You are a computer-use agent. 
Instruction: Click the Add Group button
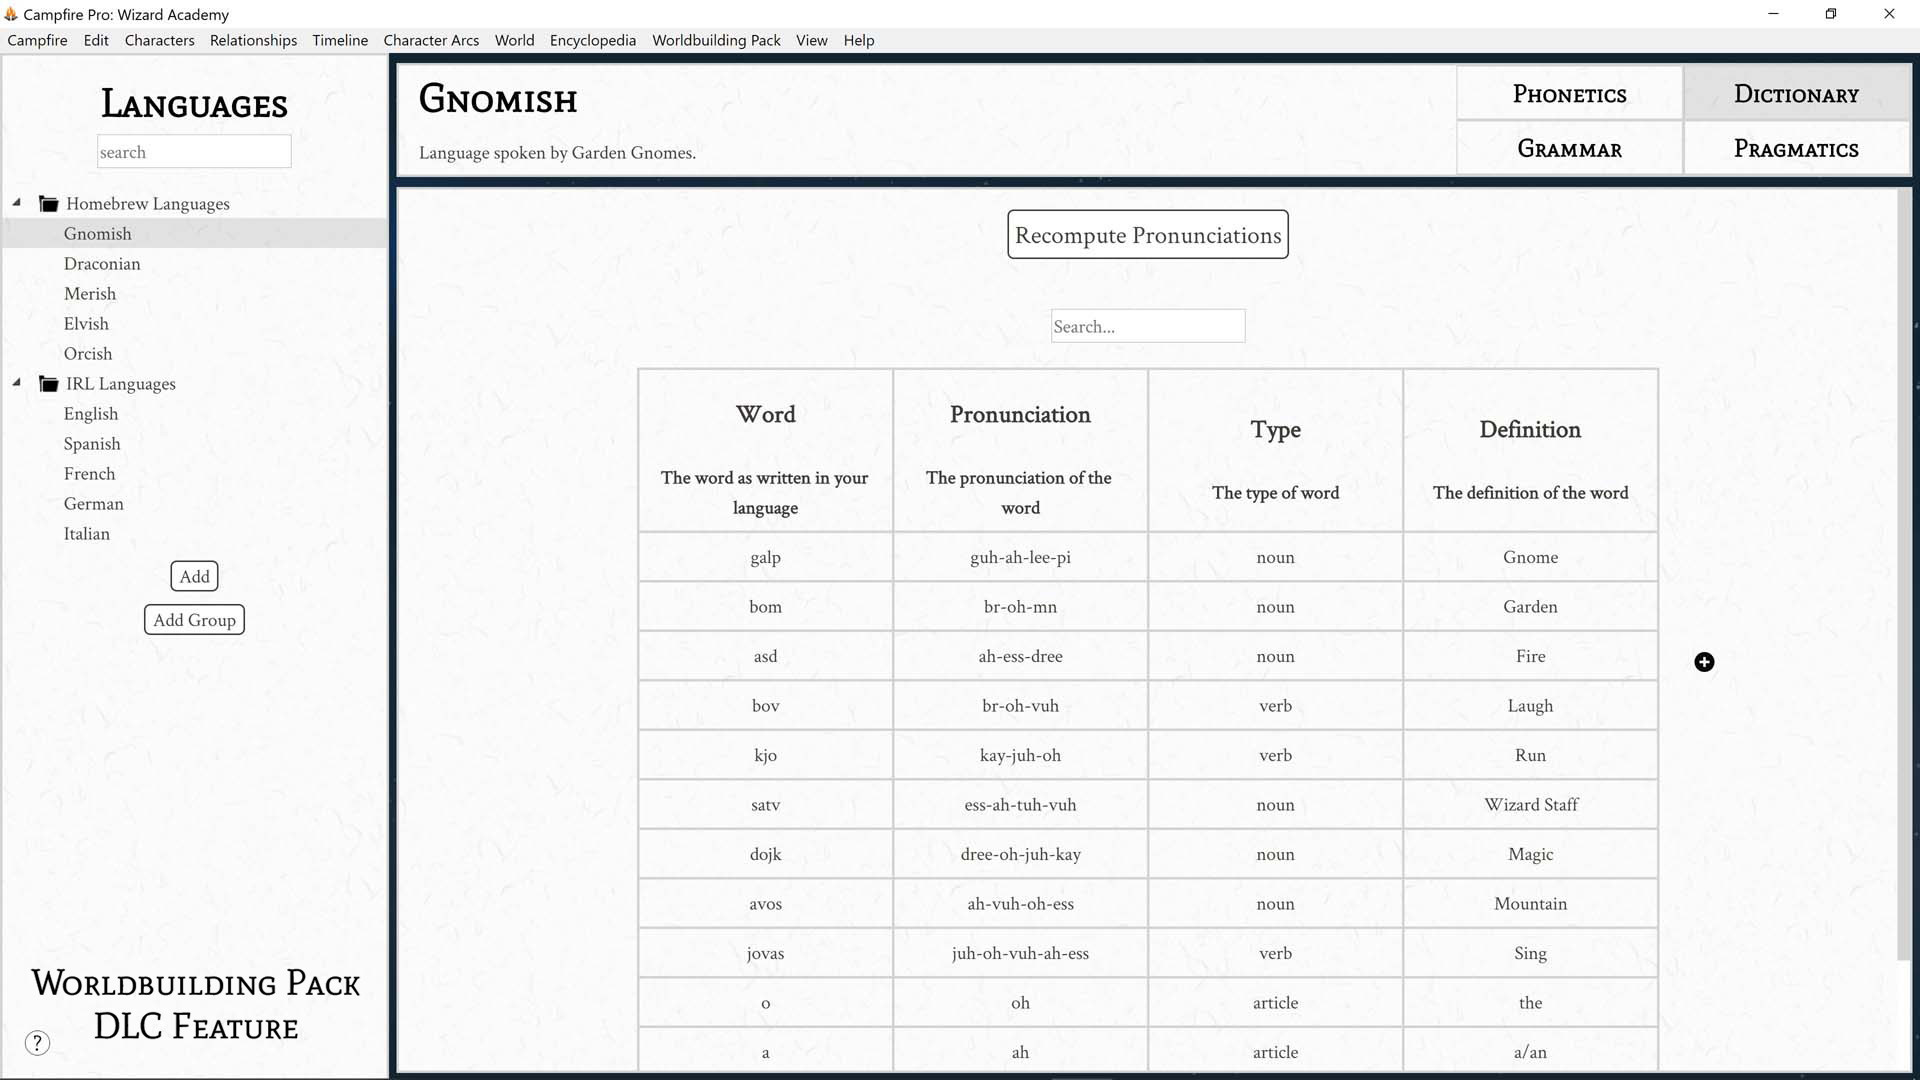pyautogui.click(x=194, y=619)
